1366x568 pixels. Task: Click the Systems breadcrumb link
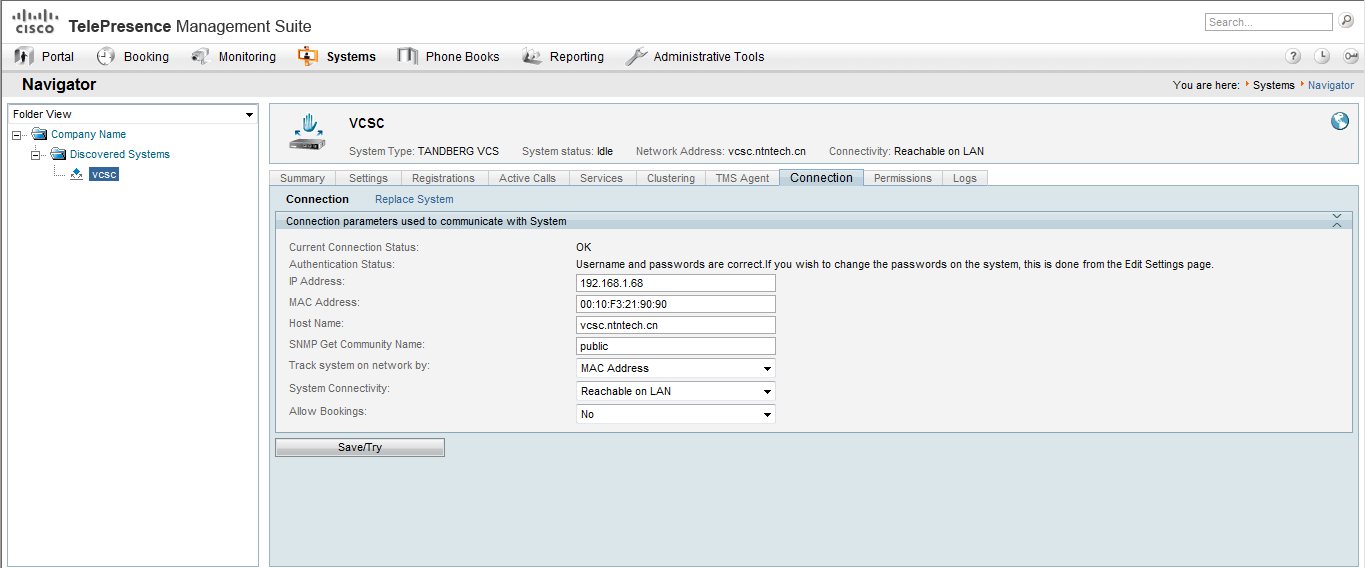pyautogui.click(x=1273, y=86)
